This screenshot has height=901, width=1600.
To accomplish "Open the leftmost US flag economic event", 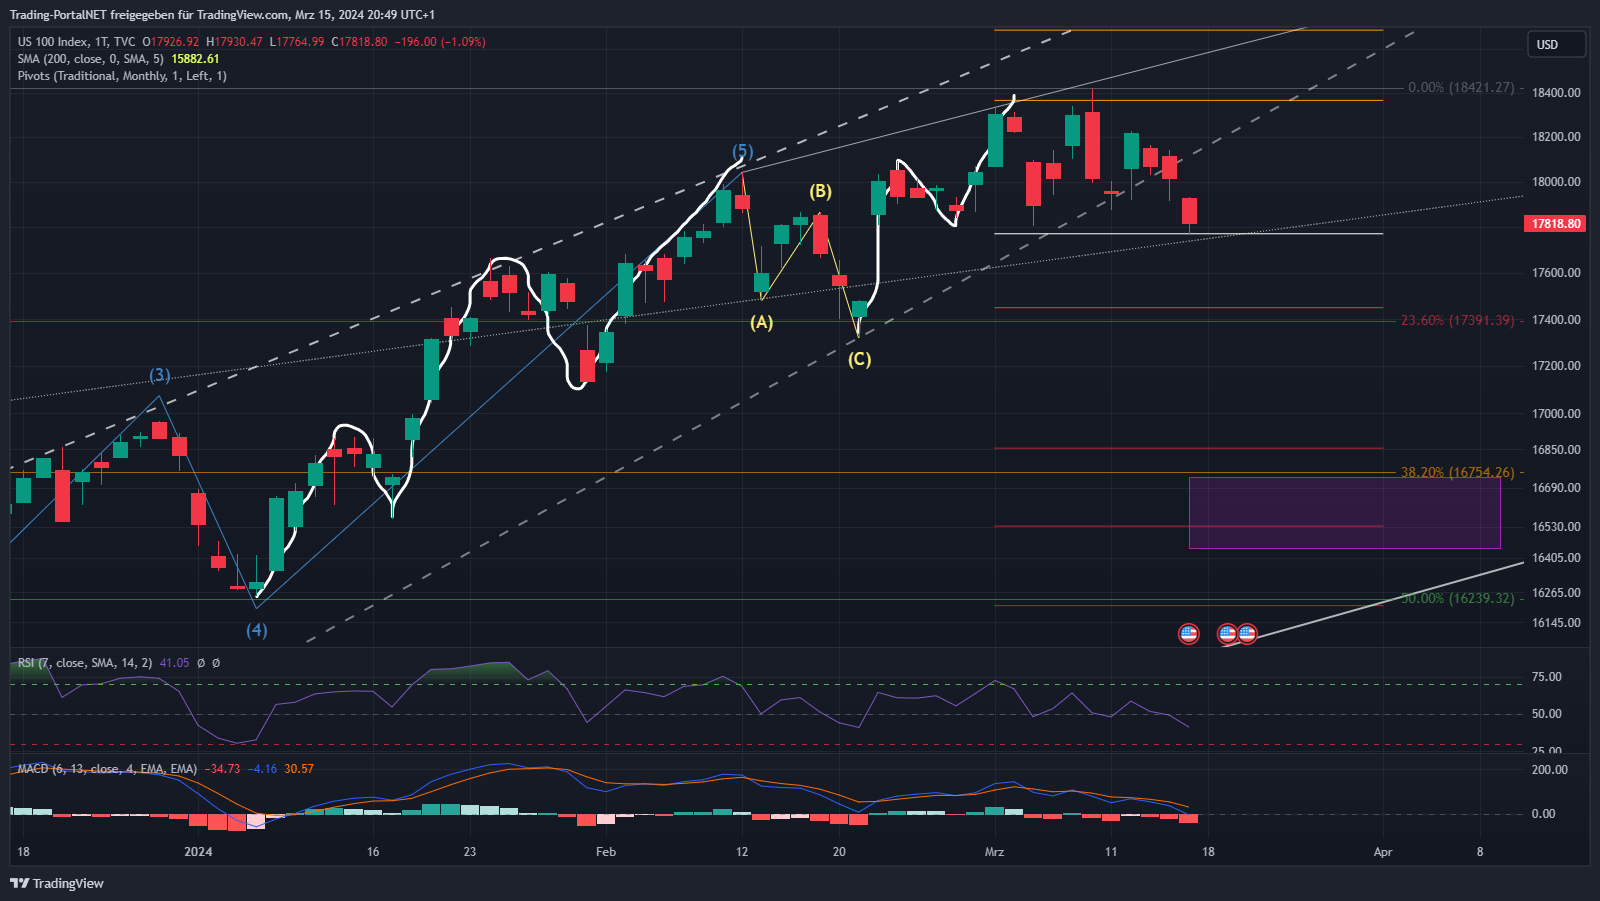I will point(1188,633).
